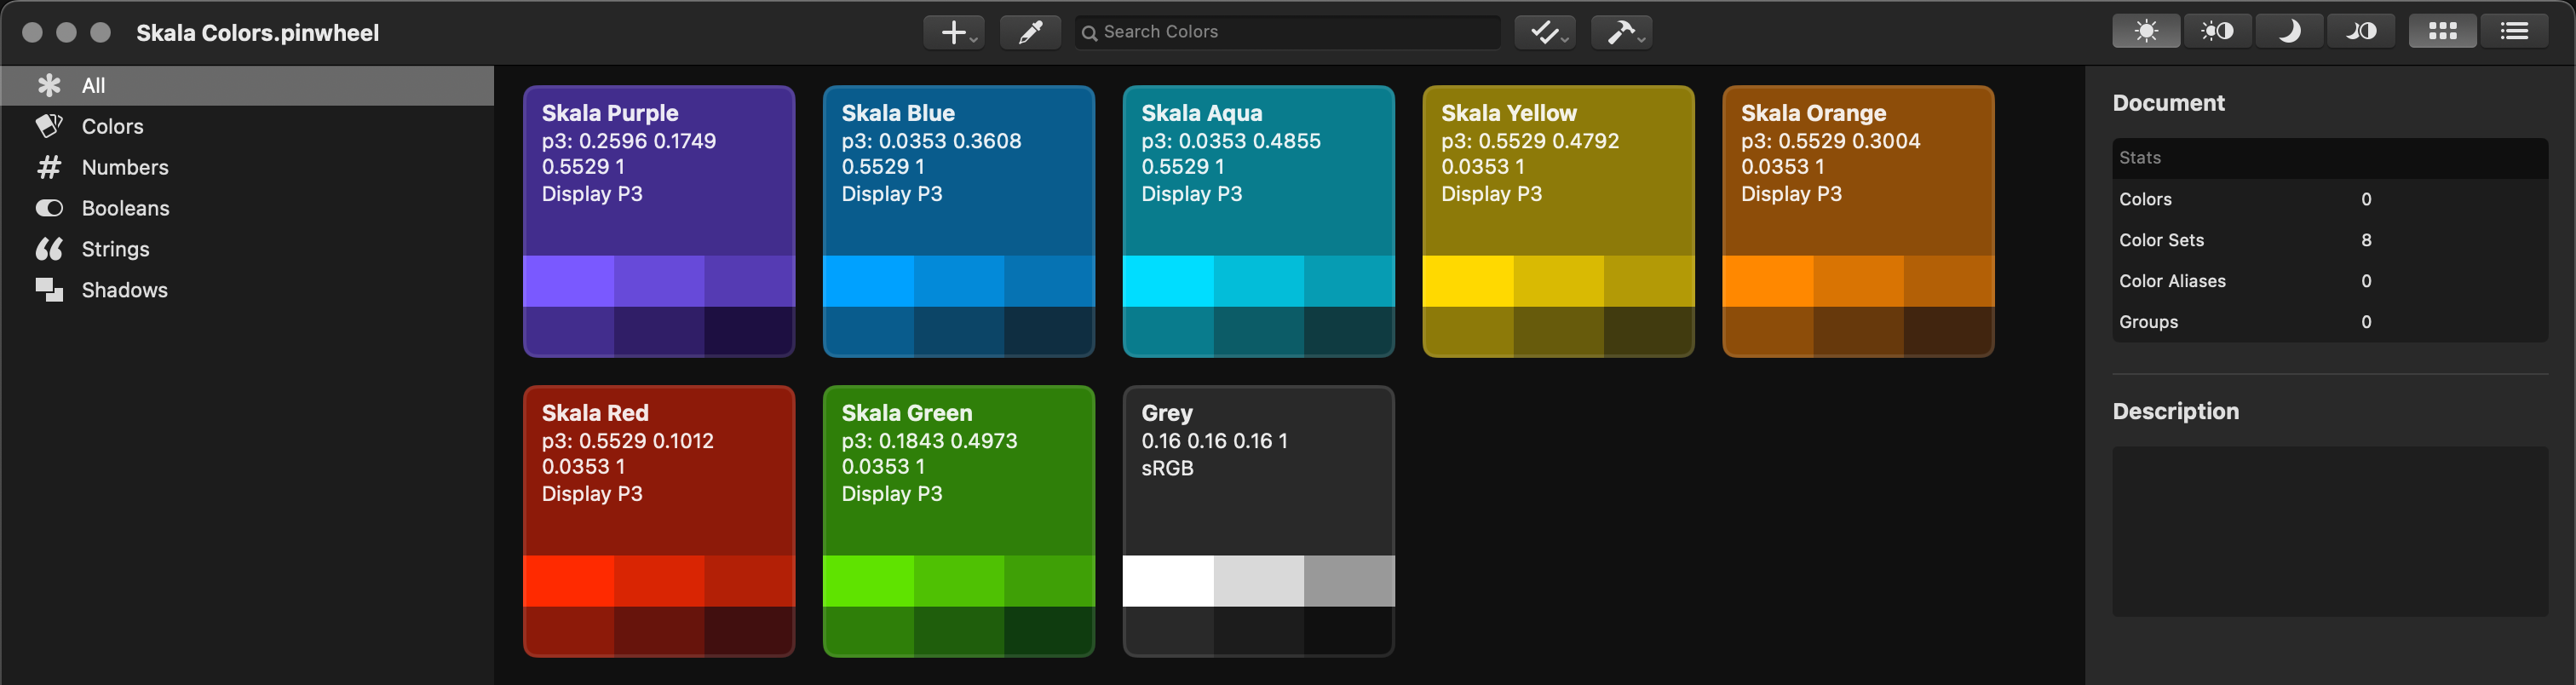The image size is (2576, 685).
Task: Pick the bright yellow swatch in Skala Yellow
Action: tap(1468, 281)
